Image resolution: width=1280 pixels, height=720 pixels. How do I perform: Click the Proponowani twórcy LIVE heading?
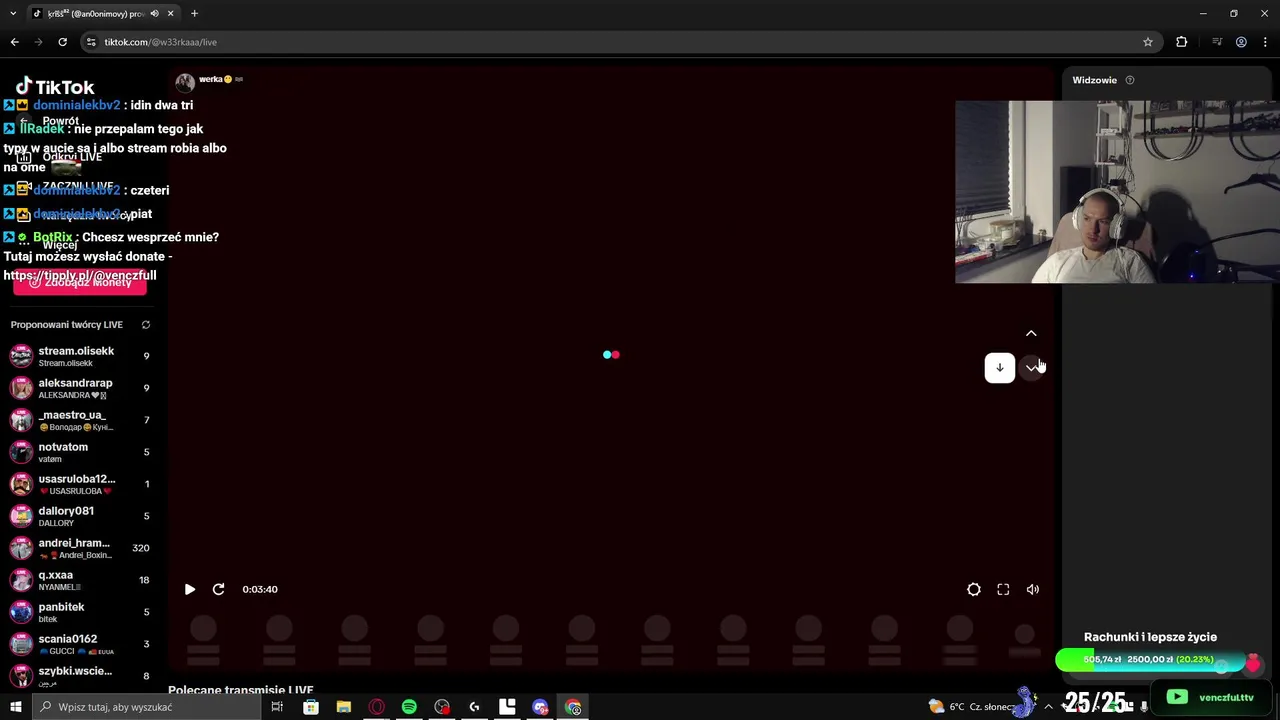pos(67,325)
